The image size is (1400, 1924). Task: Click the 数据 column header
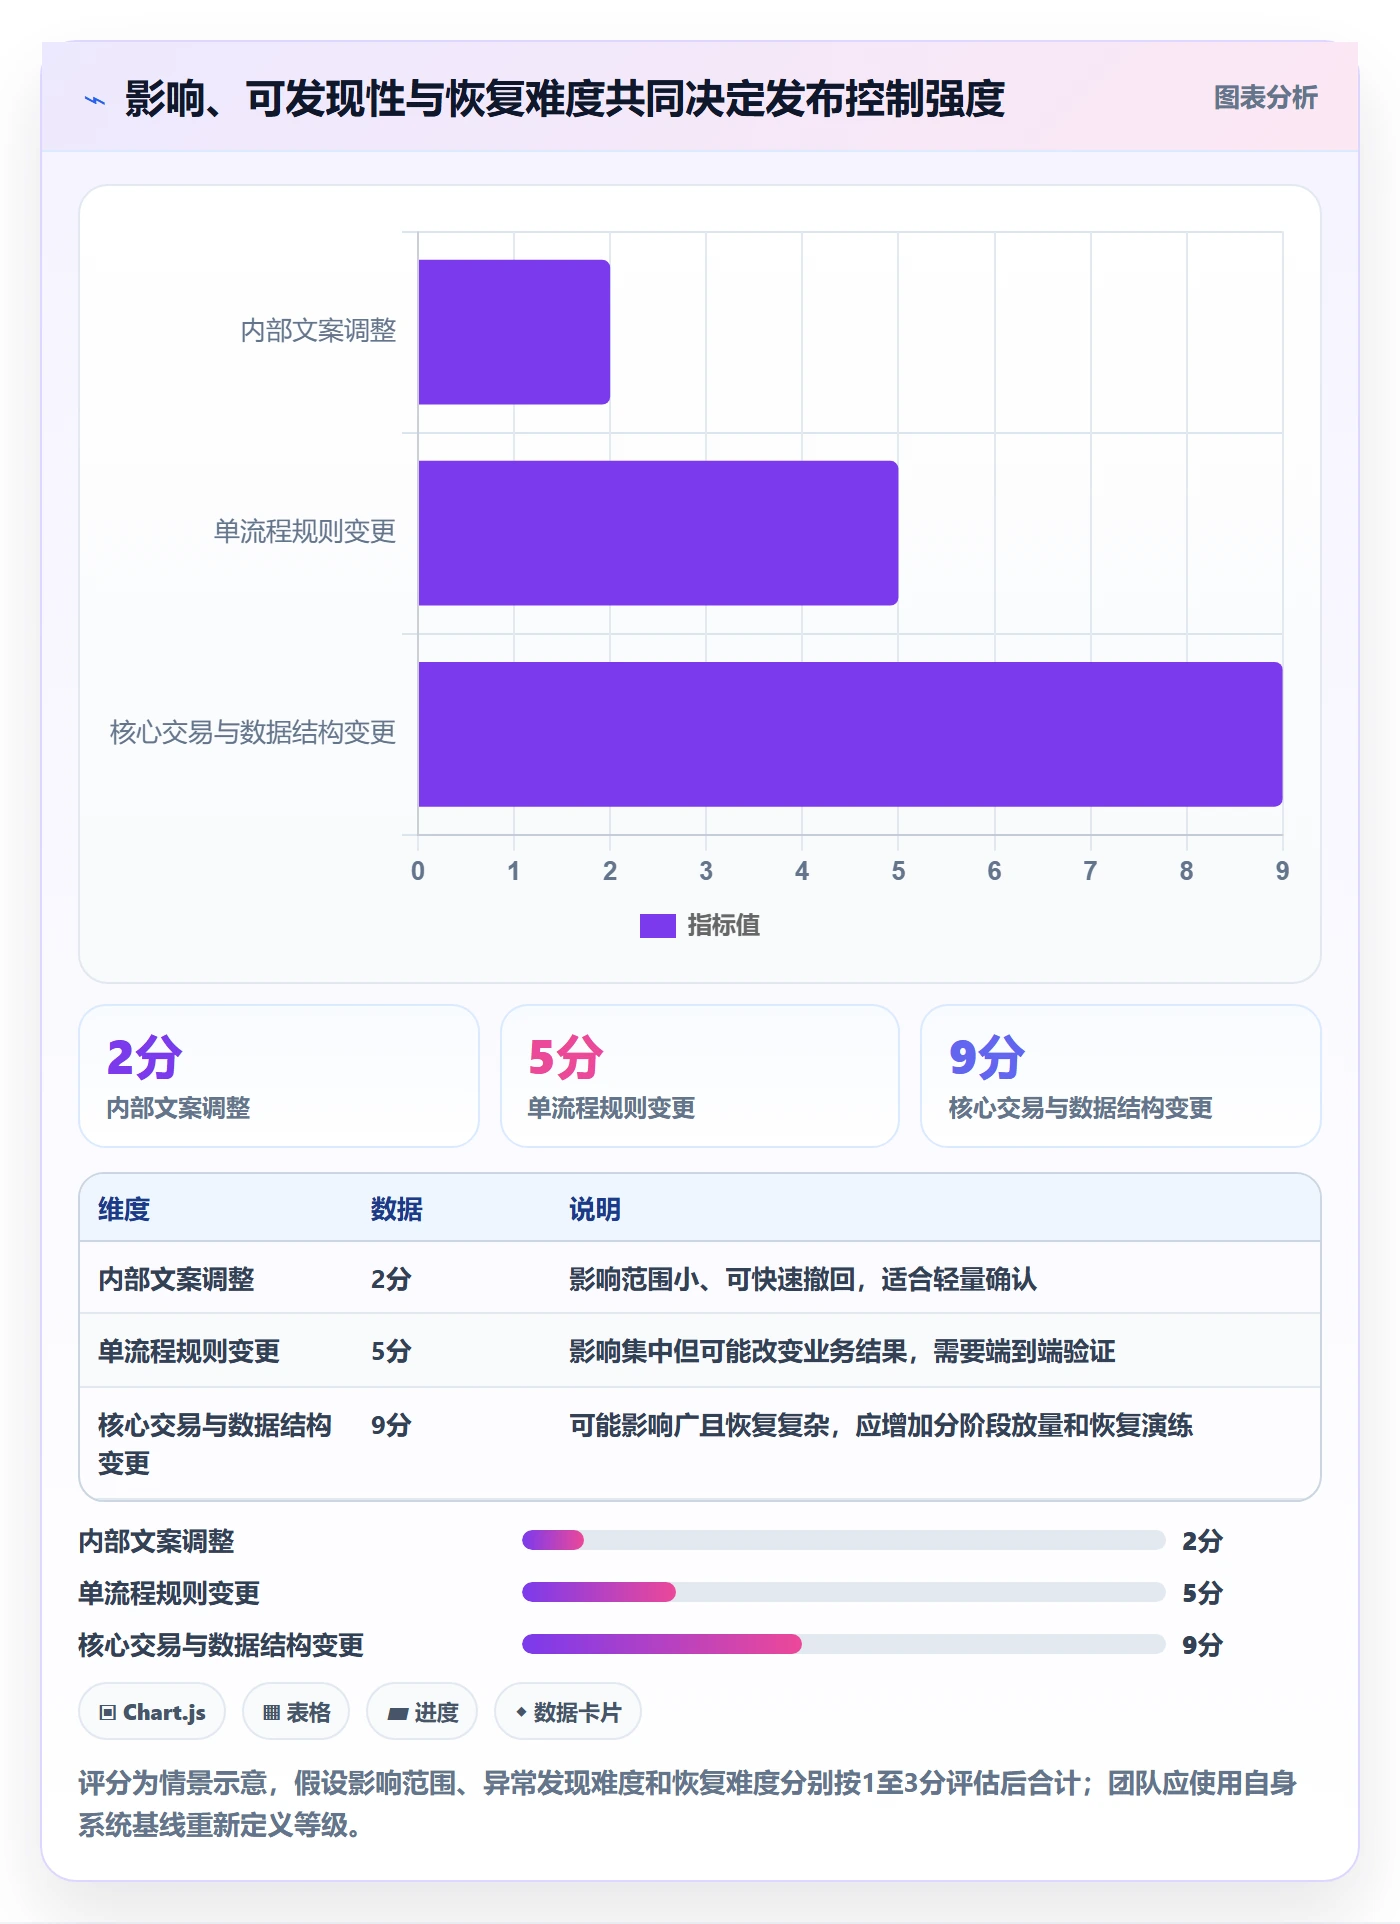click(x=397, y=1209)
